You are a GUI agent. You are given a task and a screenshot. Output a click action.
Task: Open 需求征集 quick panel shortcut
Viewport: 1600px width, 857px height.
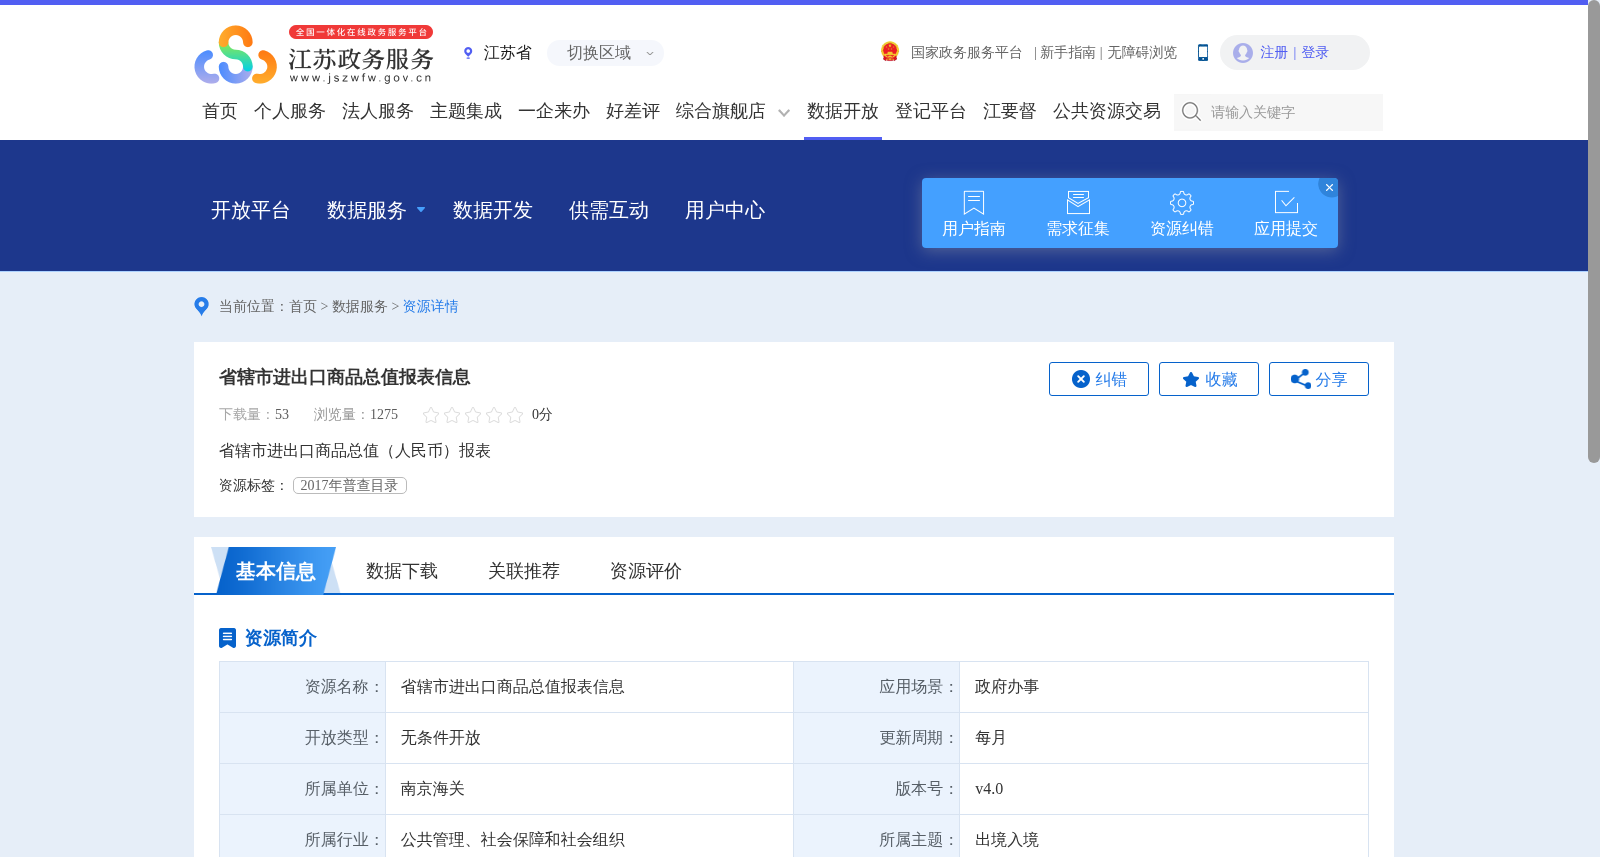tap(1078, 214)
